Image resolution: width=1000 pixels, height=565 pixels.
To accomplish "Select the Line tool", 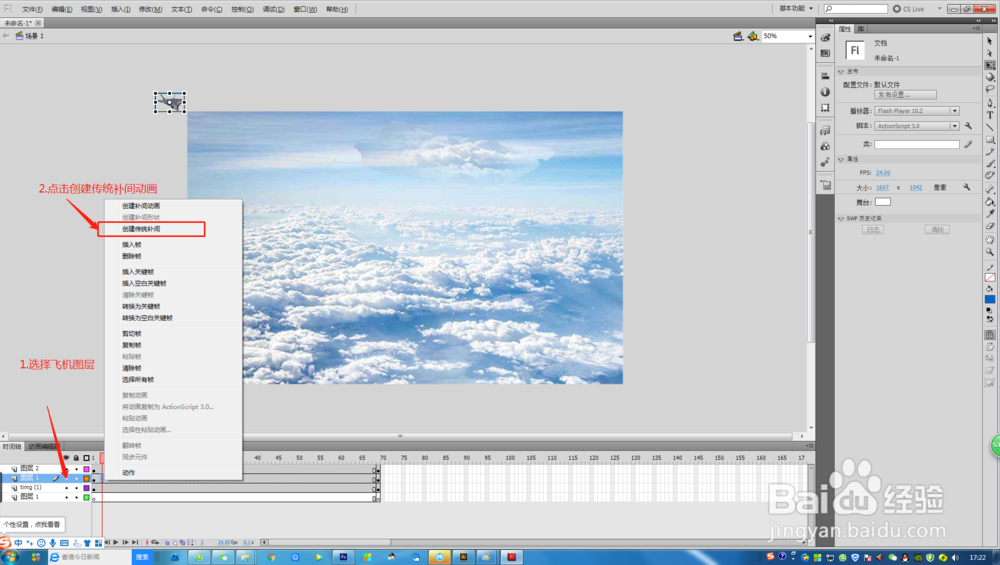I will pyautogui.click(x=990, y=127).
